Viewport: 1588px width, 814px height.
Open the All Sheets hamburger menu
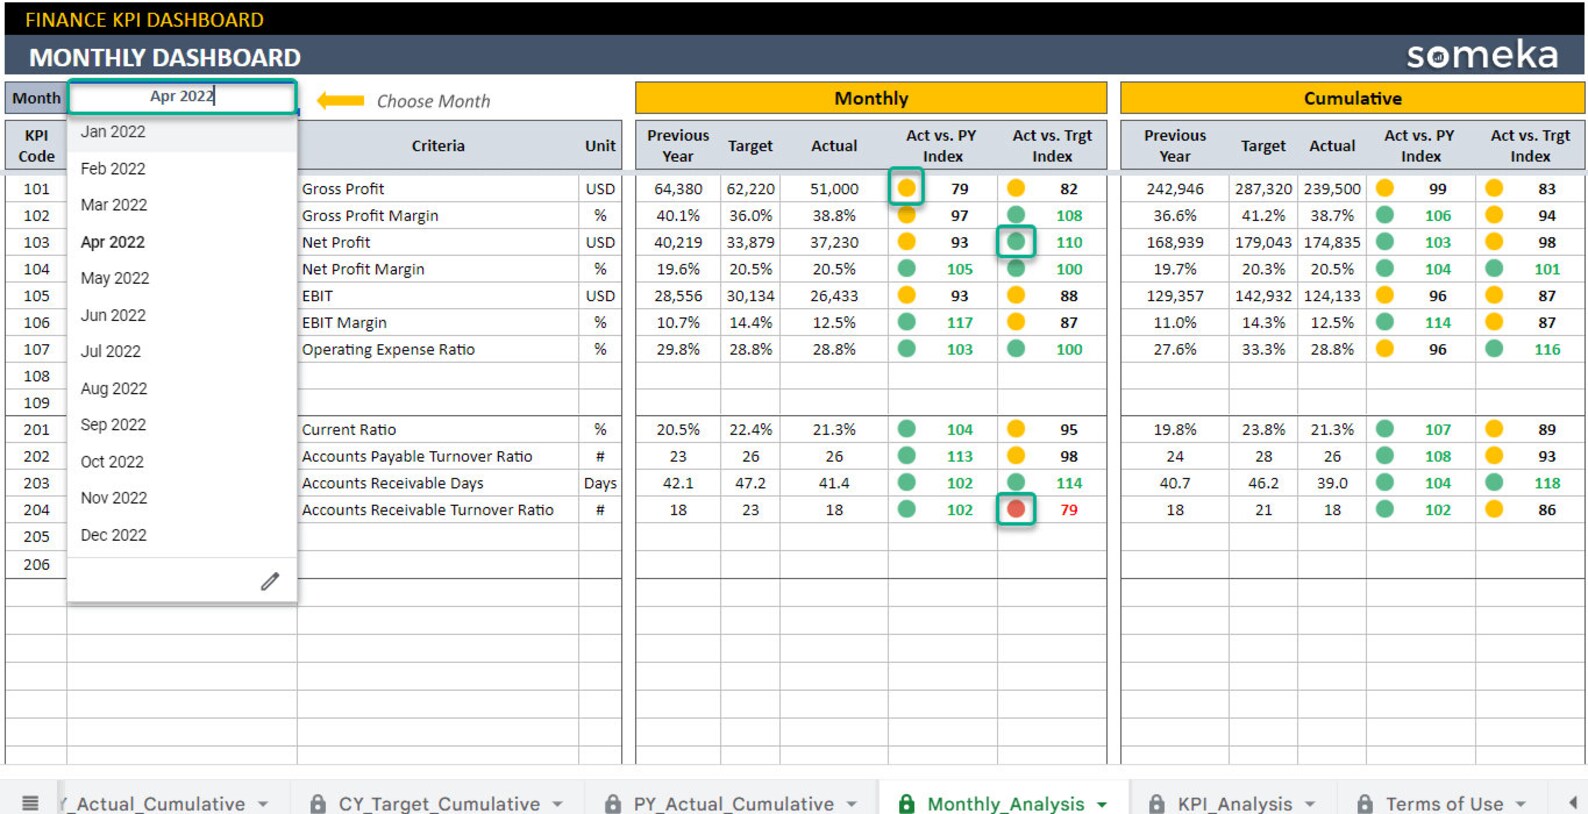[30, 802]
